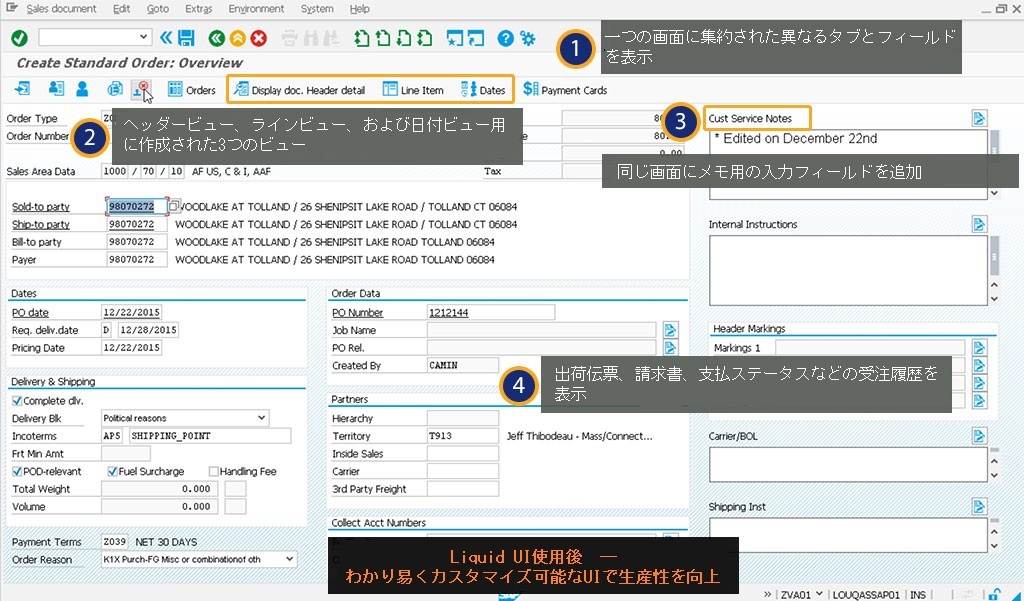Image resolution: width=1024 pixels, height=601 pixels.
Task: Toggle the Fuel Surcharge checkbox
Action: pyautogui.click(x=112, y=471)
